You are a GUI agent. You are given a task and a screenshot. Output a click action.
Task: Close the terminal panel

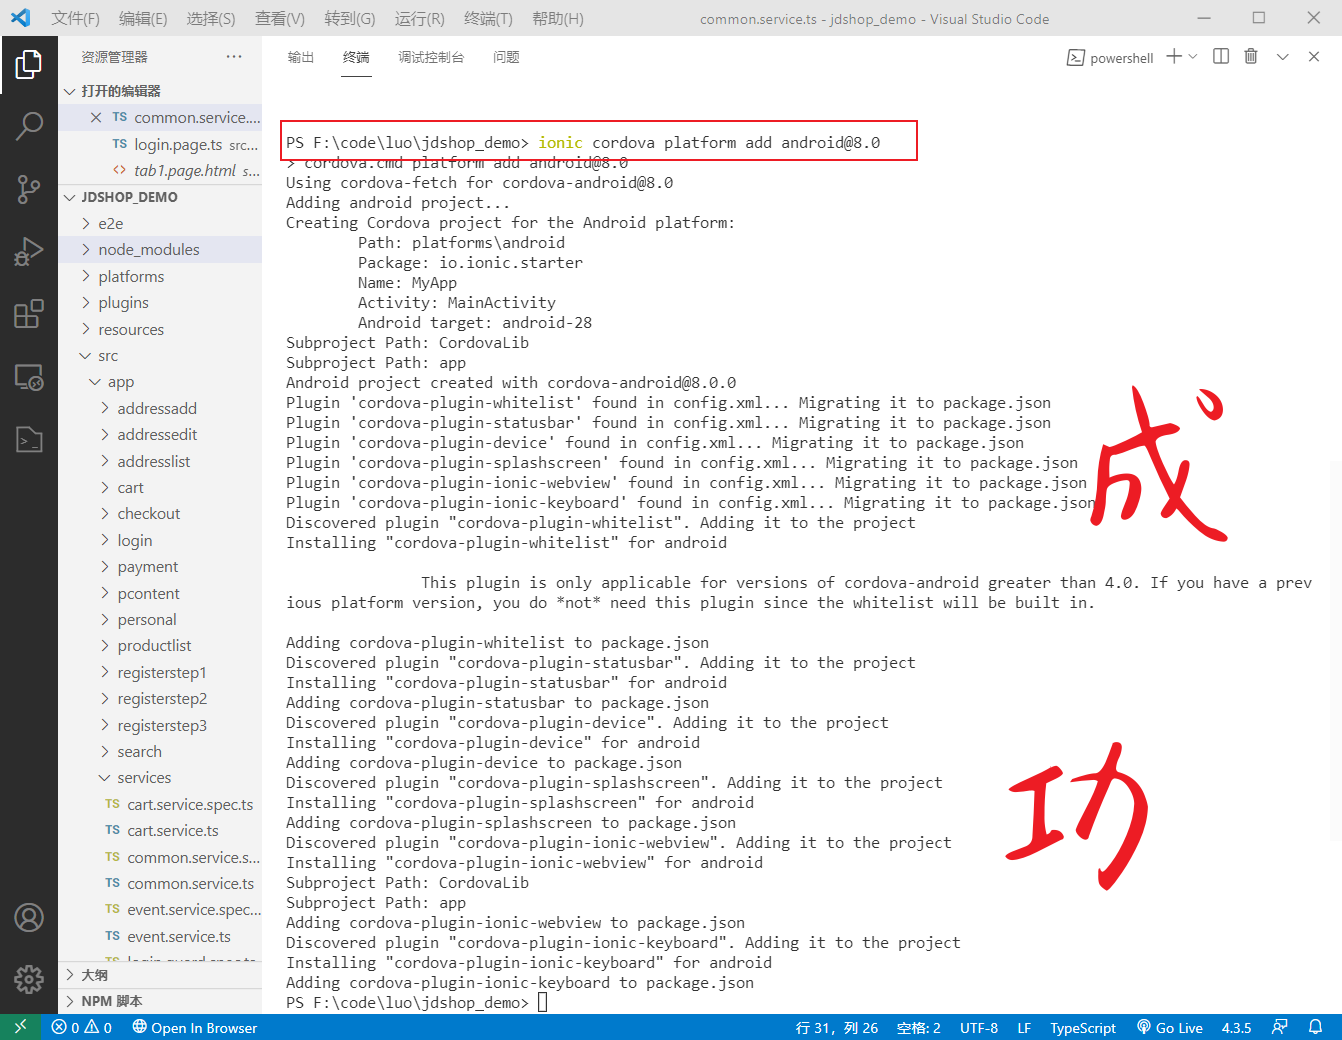[1314, 57]
